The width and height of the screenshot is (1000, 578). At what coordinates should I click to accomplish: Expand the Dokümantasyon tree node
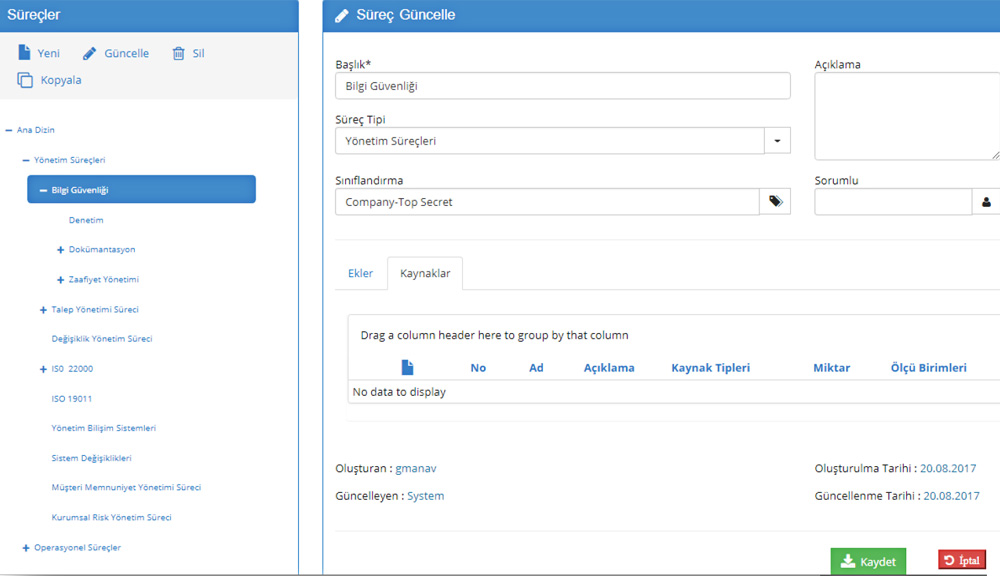[61, 250]
